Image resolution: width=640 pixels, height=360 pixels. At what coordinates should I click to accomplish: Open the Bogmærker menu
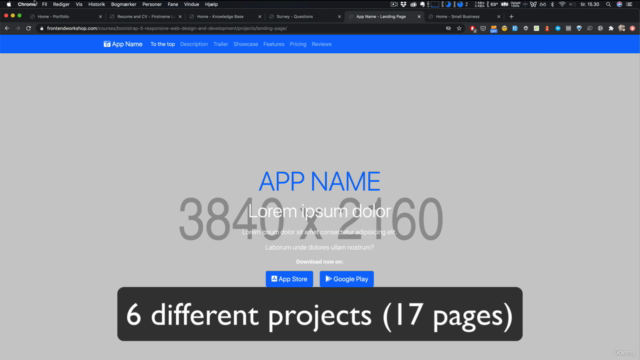pyautogui.click(x=124, y=4)
